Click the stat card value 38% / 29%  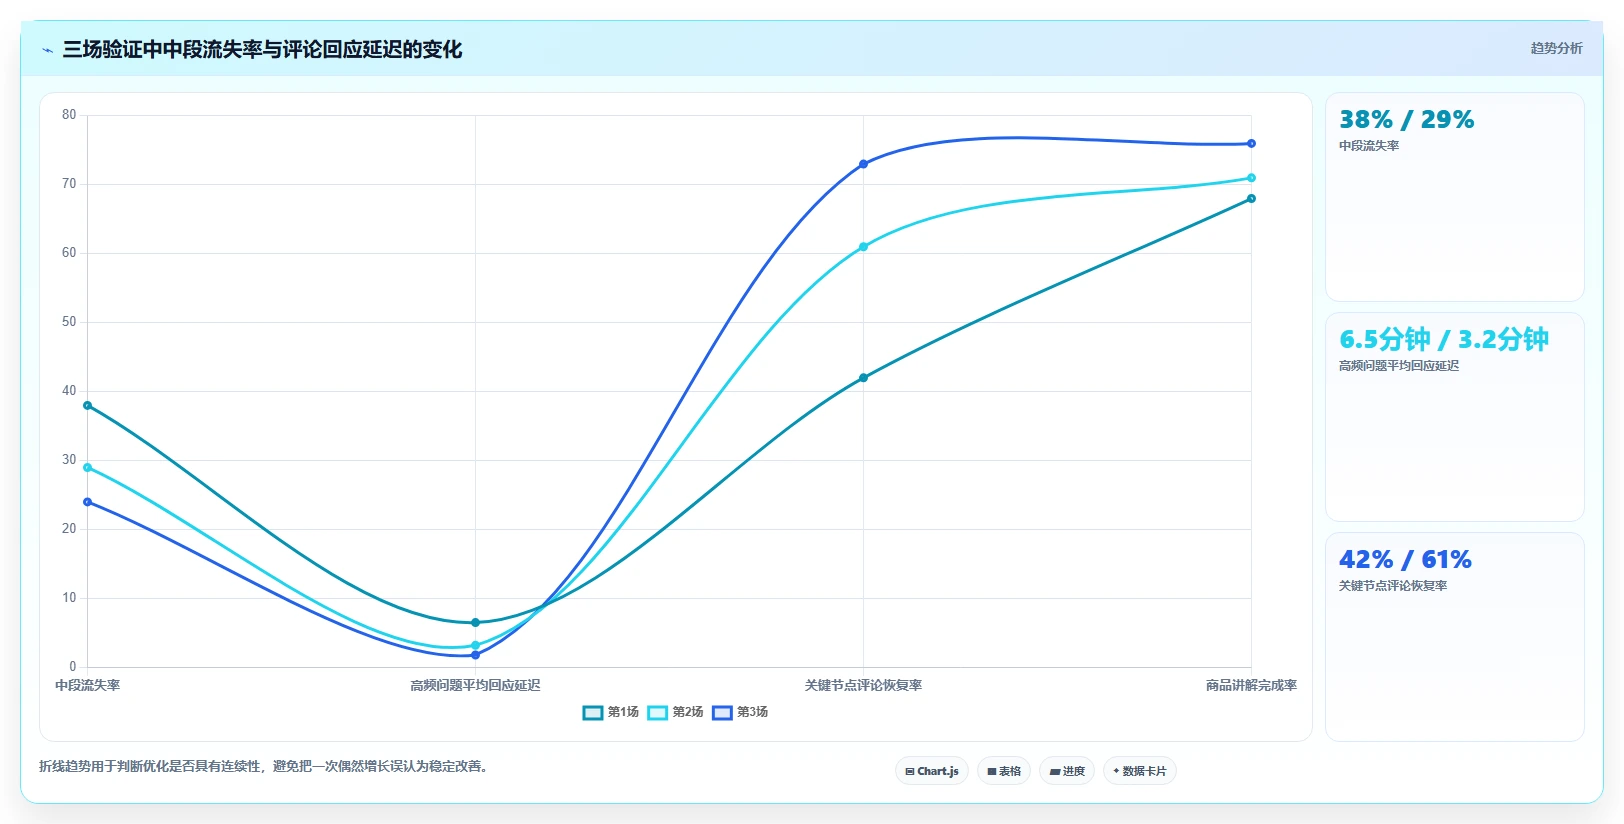pos(1406,120)
